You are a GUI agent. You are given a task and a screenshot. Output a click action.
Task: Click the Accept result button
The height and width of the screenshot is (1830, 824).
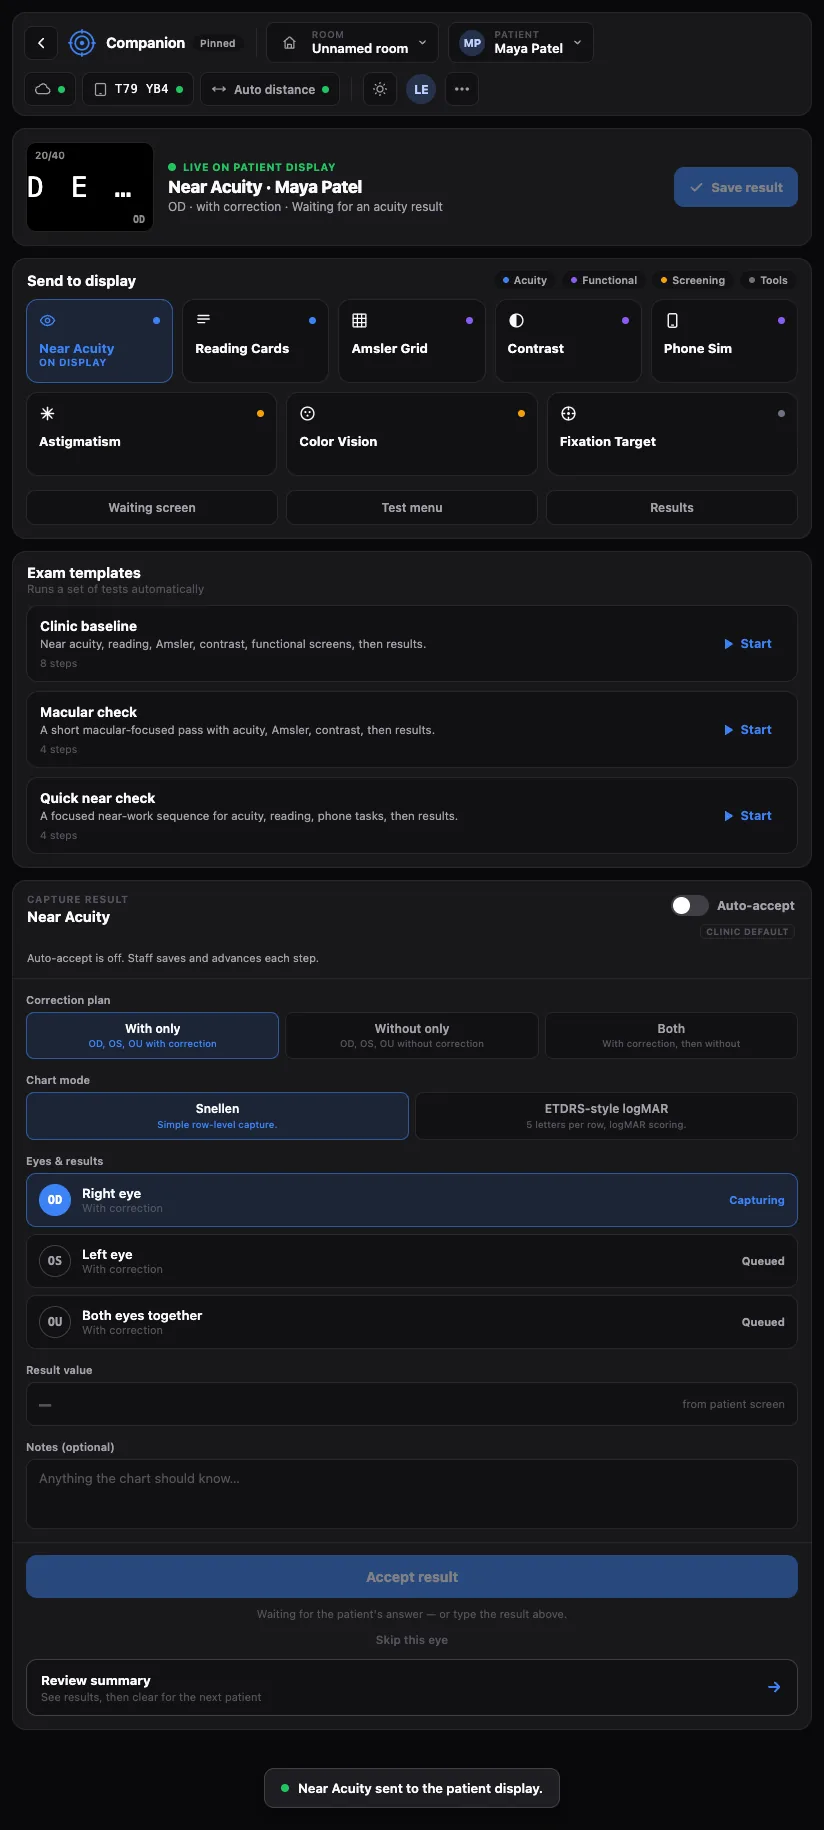click(x=412, y=1577)
